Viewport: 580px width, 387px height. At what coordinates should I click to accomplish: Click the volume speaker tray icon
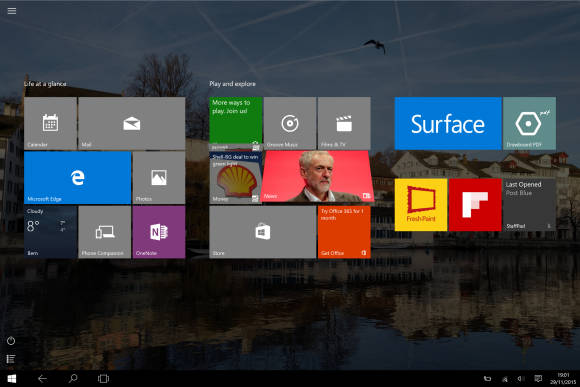520,378
